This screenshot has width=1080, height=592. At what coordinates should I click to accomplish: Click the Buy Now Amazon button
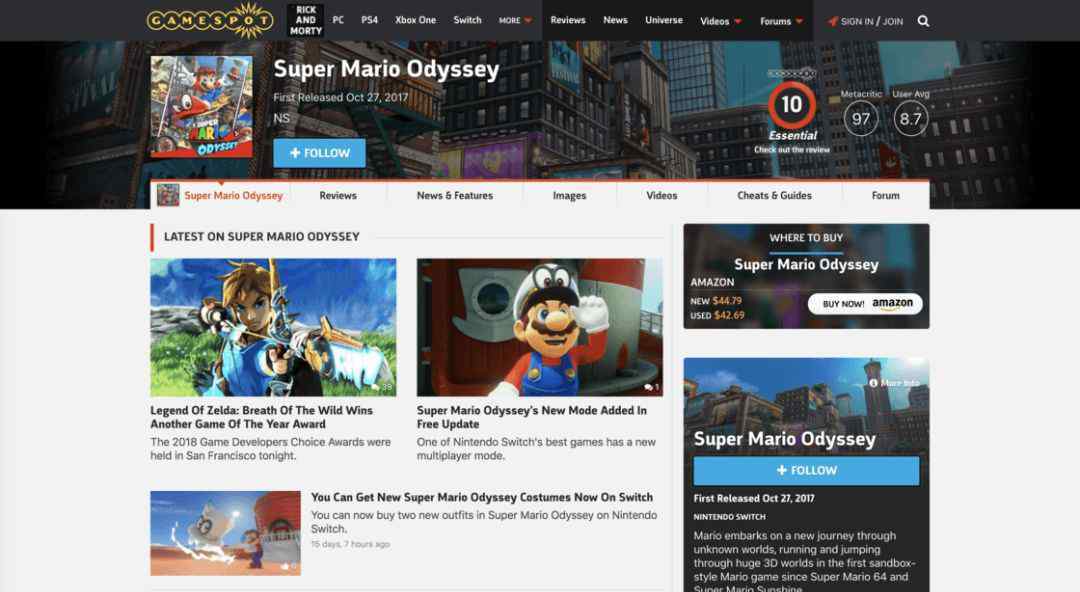tap(865, 304)
